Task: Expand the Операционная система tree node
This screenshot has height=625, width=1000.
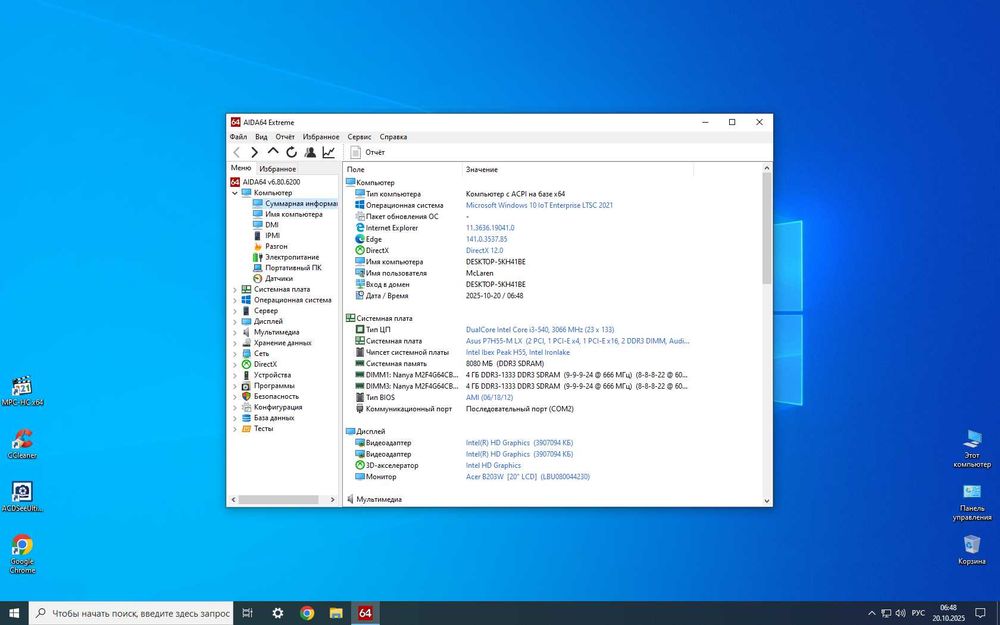Action: (x=235, y=300)
